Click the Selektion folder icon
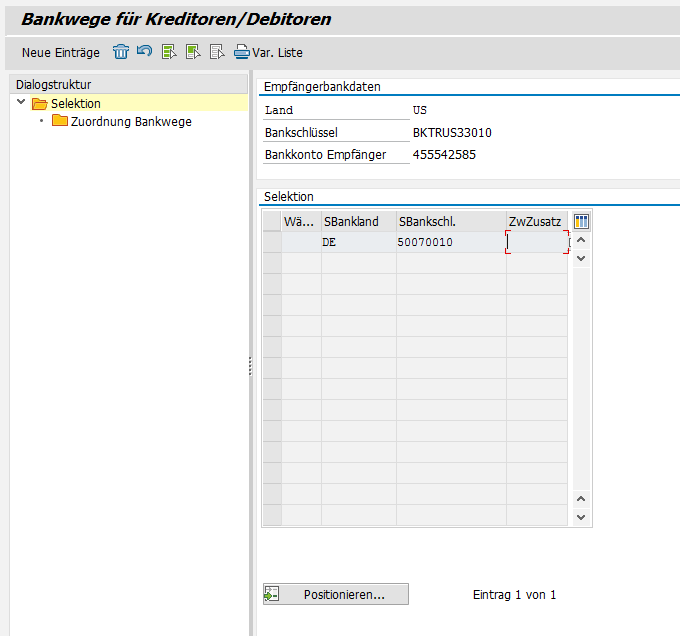The height and width of the screenshot is (636, 680). 40,104
